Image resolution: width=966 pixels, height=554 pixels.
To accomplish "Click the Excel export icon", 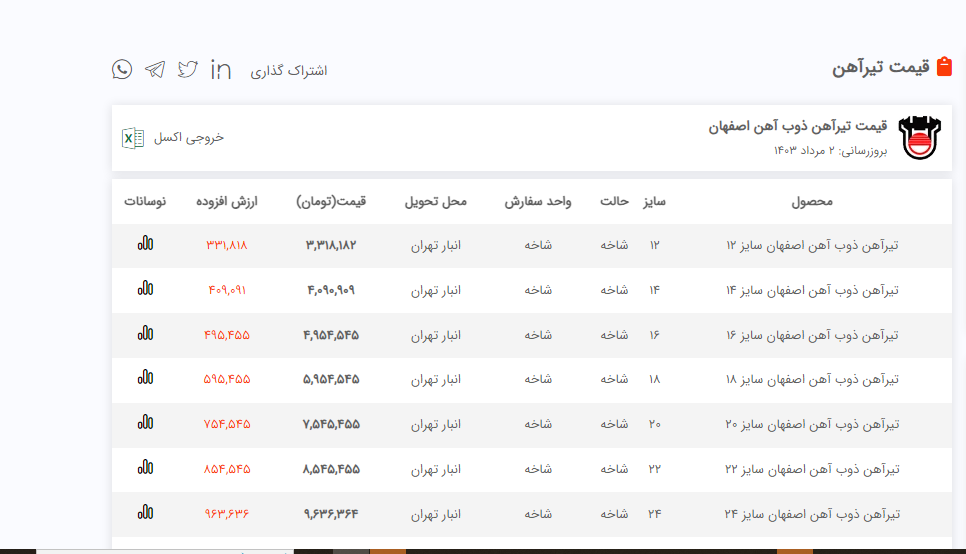I will click(133, 138).
